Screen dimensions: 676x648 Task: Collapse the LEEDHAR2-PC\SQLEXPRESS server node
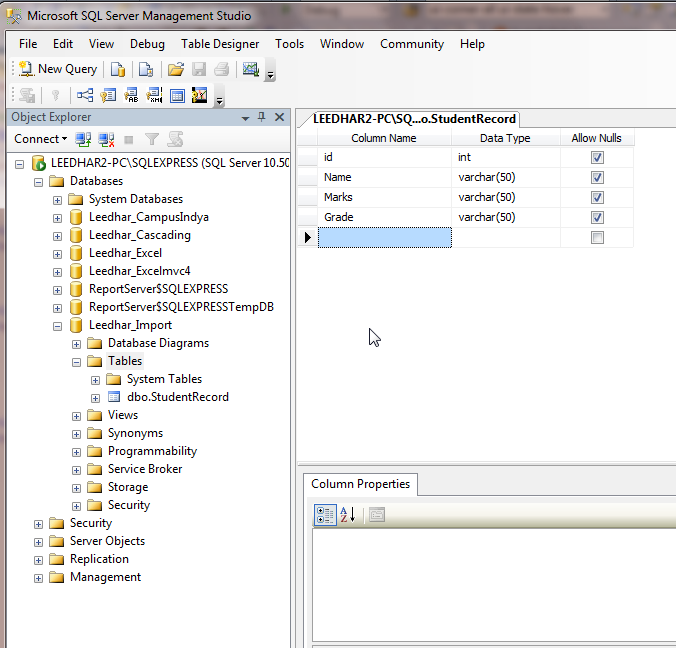19,164
